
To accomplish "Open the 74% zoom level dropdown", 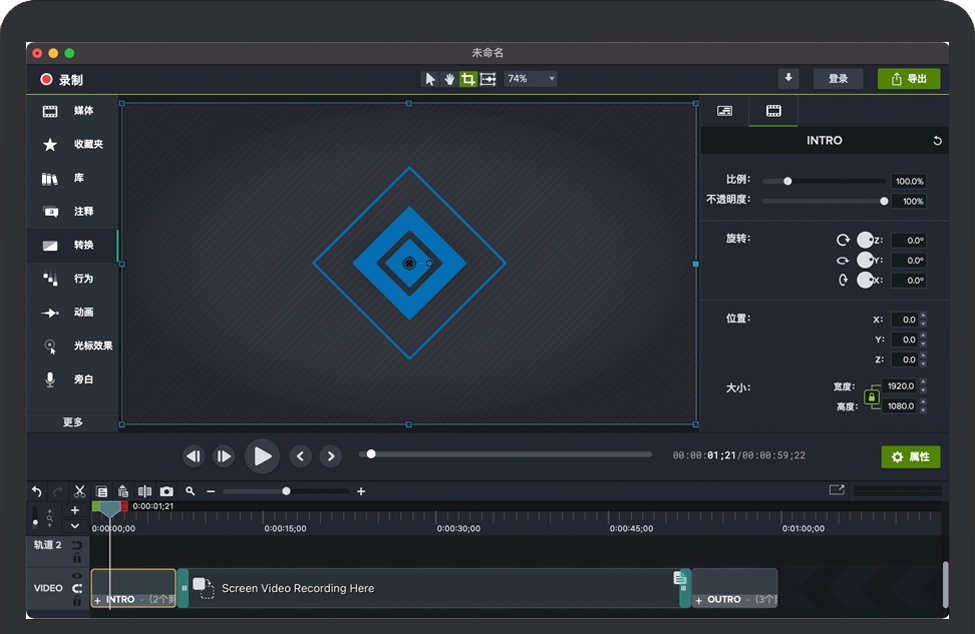I will click(x=531, y=79).
